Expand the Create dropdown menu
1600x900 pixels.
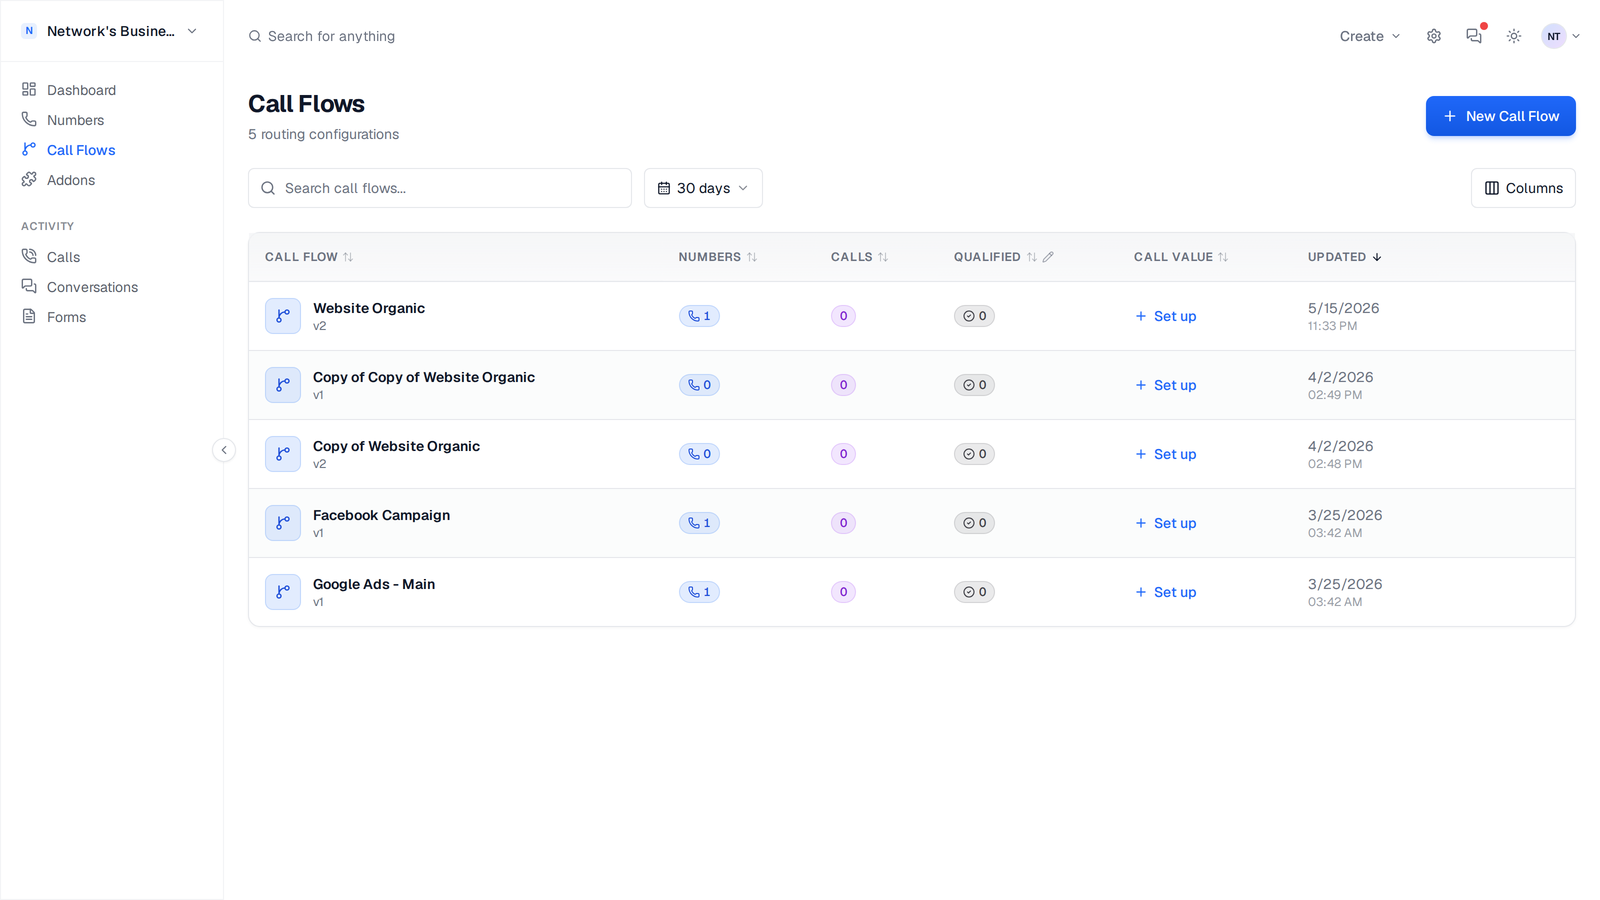[1370, 36]
